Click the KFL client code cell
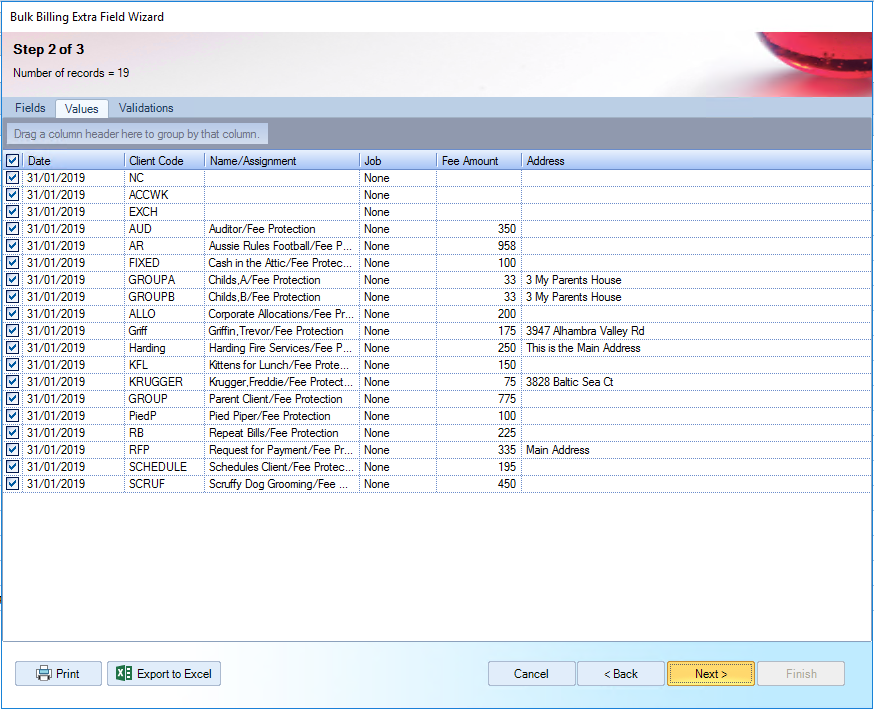 click(164, 365)
